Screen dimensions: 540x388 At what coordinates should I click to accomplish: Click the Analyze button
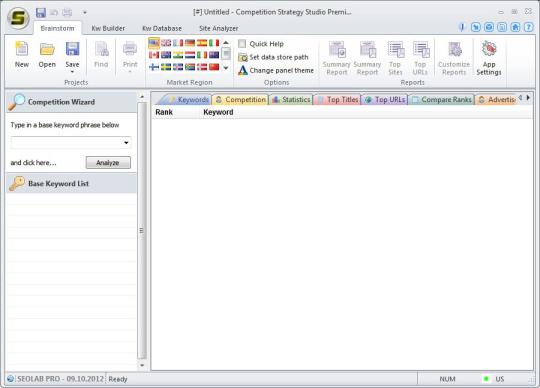[108, 162]
